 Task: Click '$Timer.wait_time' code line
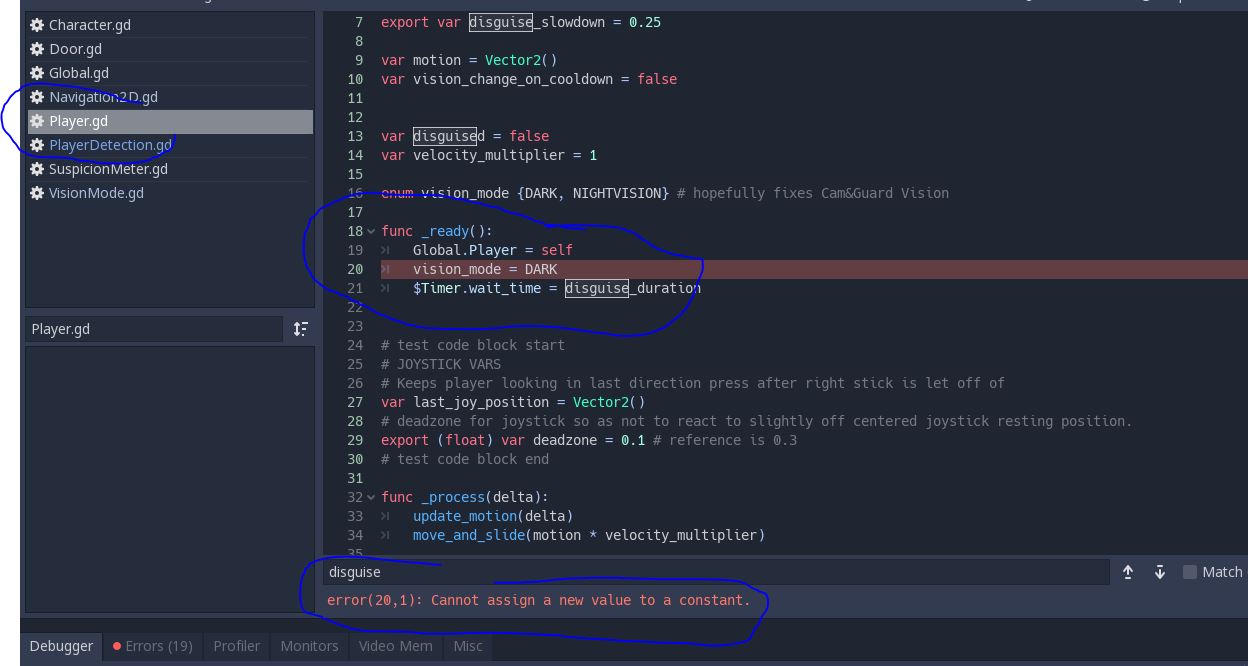[557, 288]
